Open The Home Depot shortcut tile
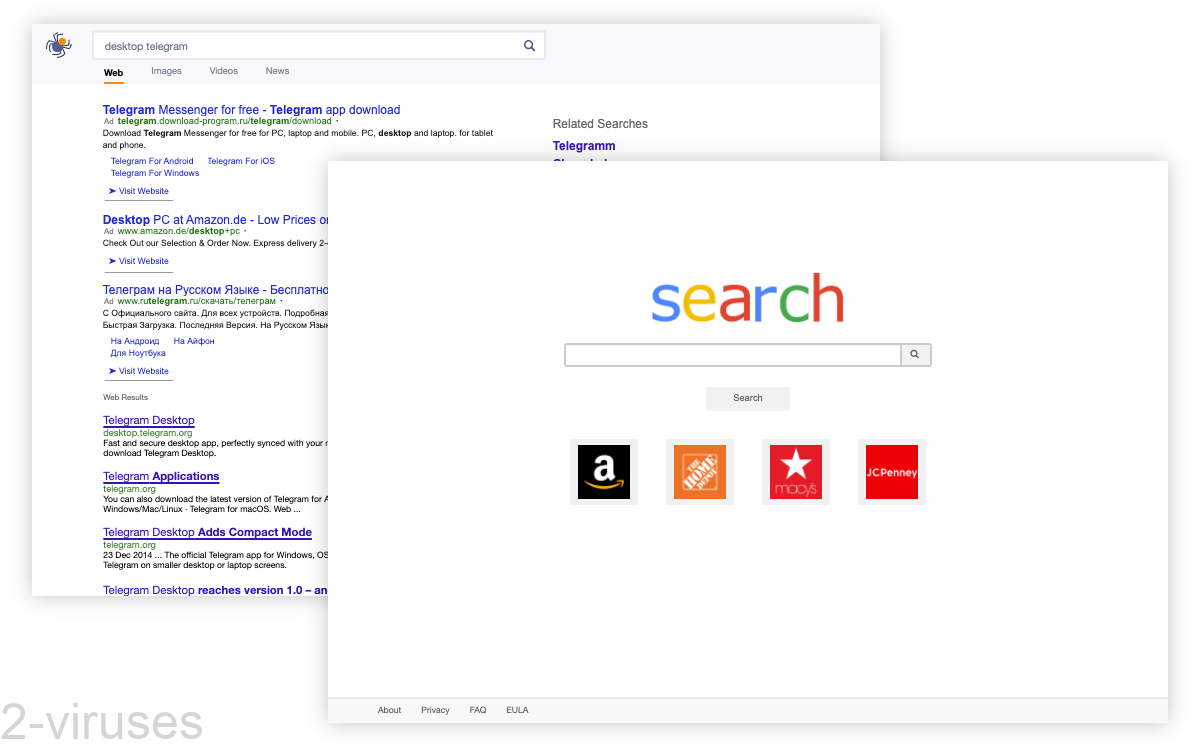Image resolution: width=1200 pixels, height=750 pixels. point(700,471)
